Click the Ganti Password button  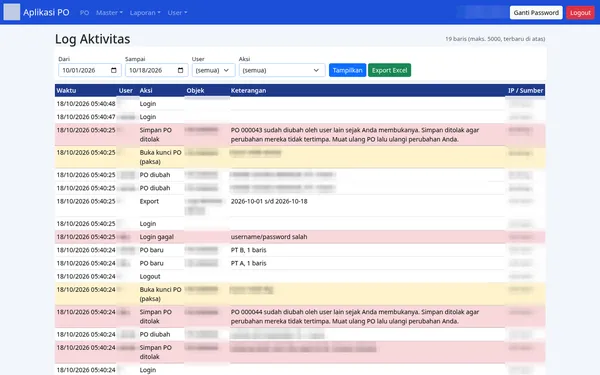tap(536, 13)
